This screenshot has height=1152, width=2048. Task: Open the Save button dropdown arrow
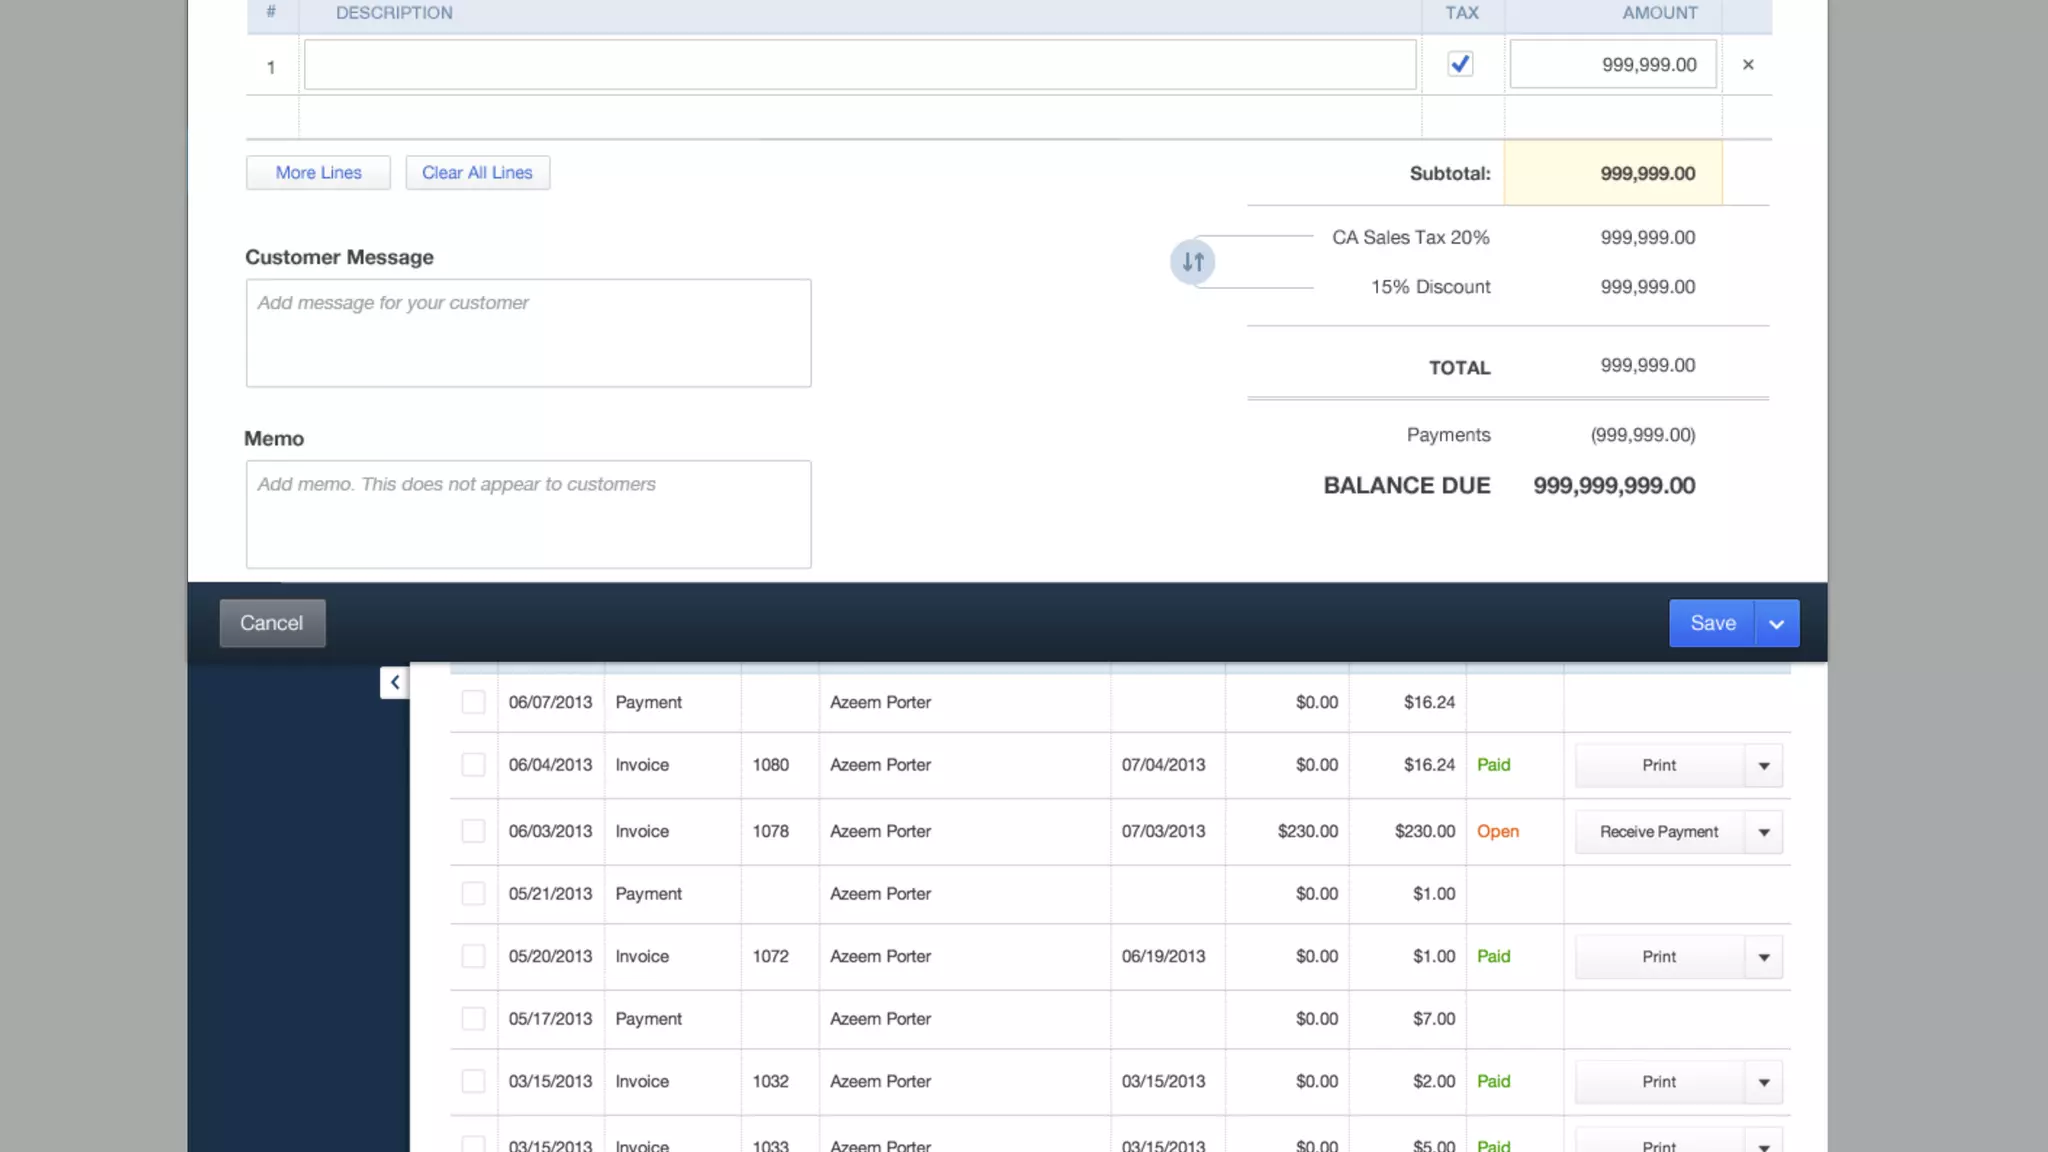pos(1777,624)
